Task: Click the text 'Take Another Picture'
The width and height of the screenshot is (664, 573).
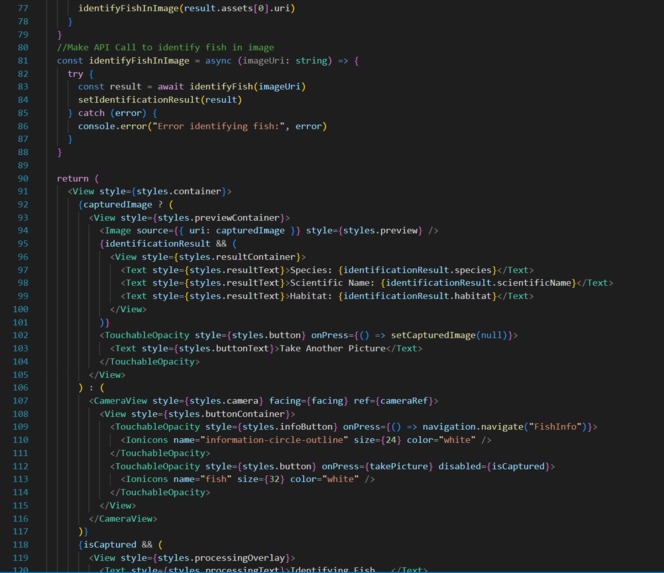Action: tap(332, 349)
